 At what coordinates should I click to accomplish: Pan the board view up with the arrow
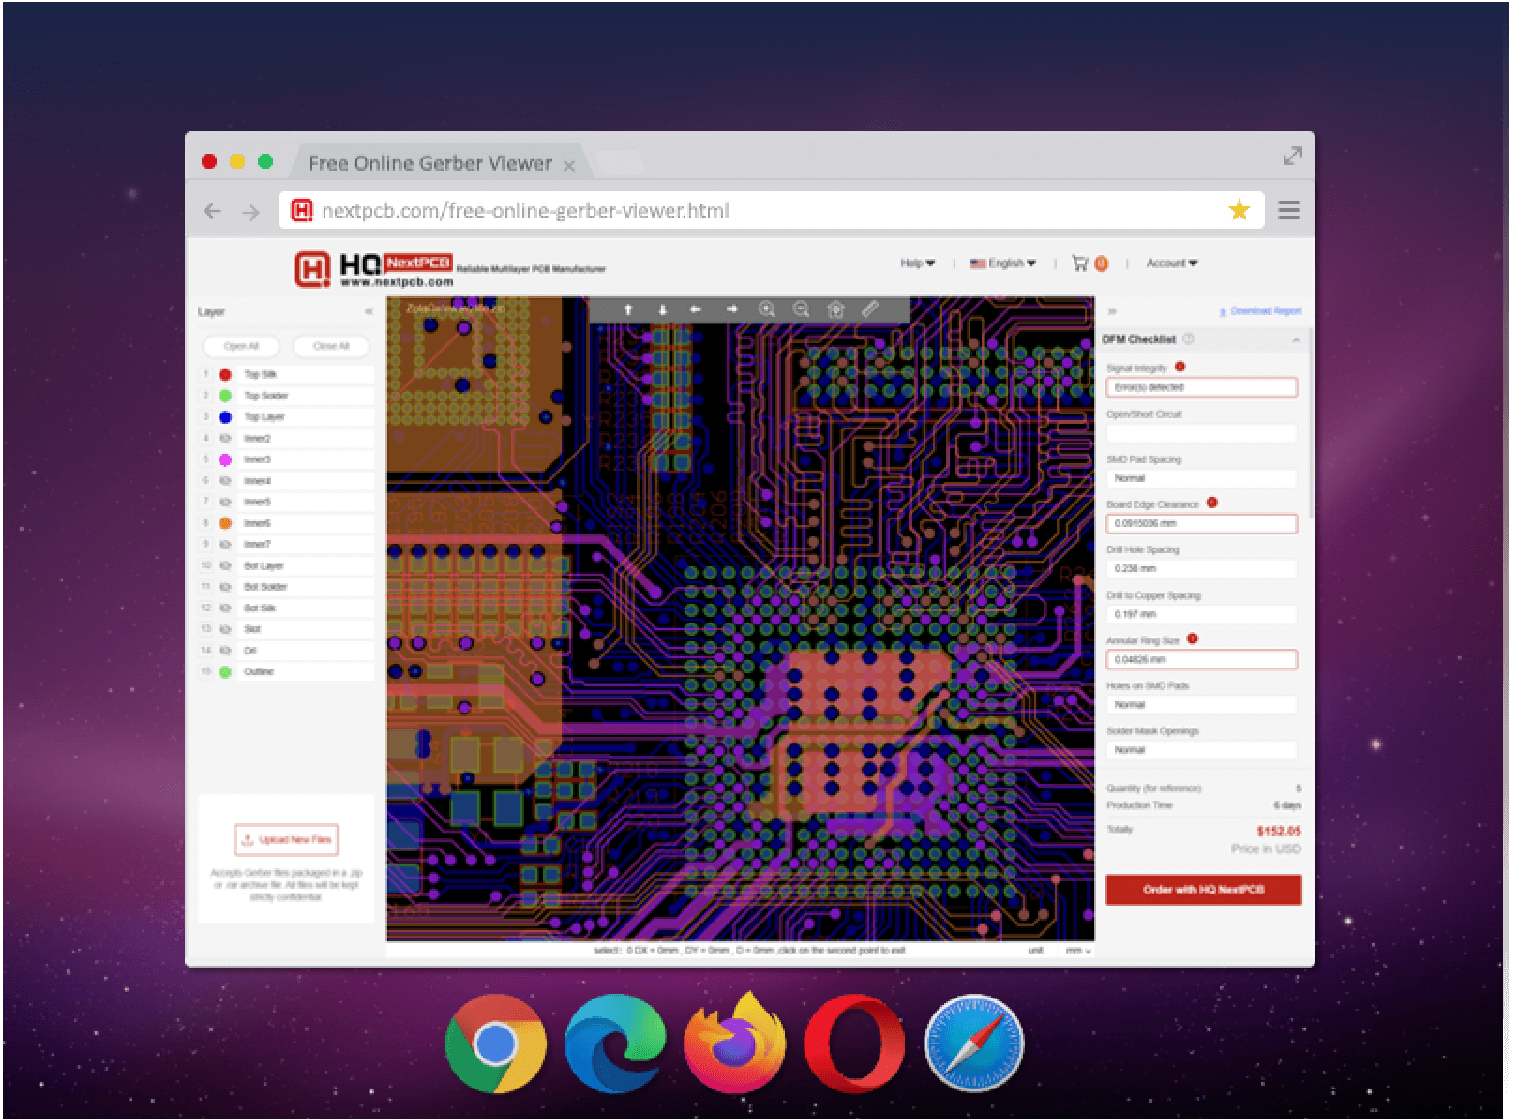628,310
